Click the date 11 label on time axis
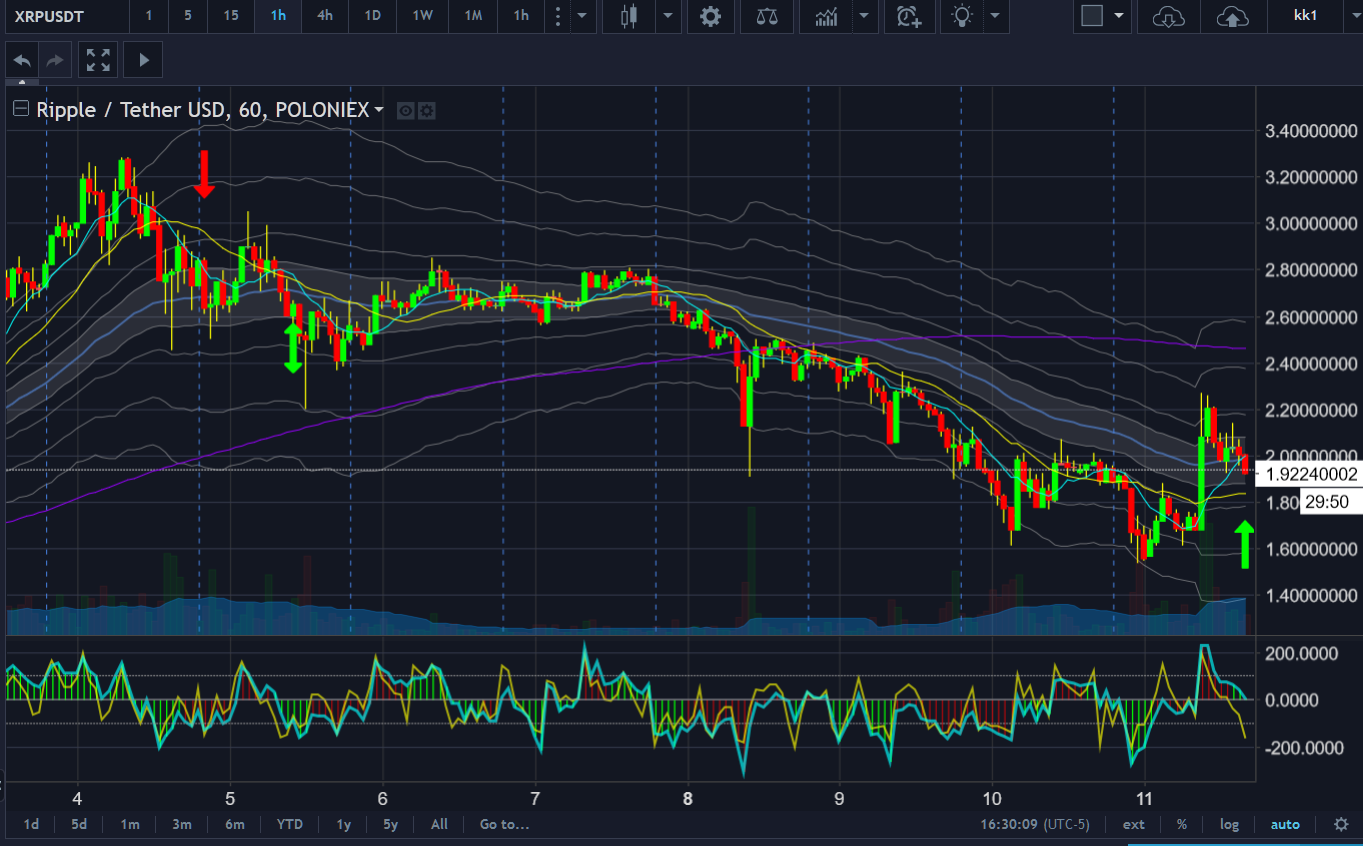The height and width of the screenshot is (846, 1363). pyautogui.click(x=1145, y=799)
